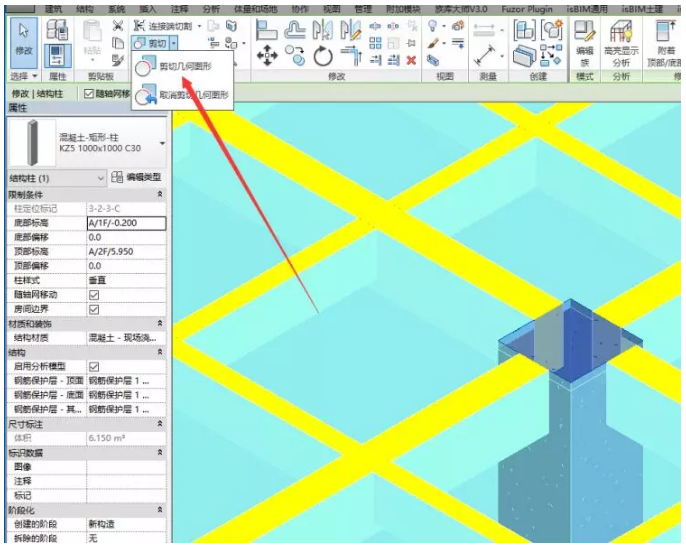Screen dimensions: 686x547
Task: Click the 顶部偏移 value field
Action: [126, 266]
